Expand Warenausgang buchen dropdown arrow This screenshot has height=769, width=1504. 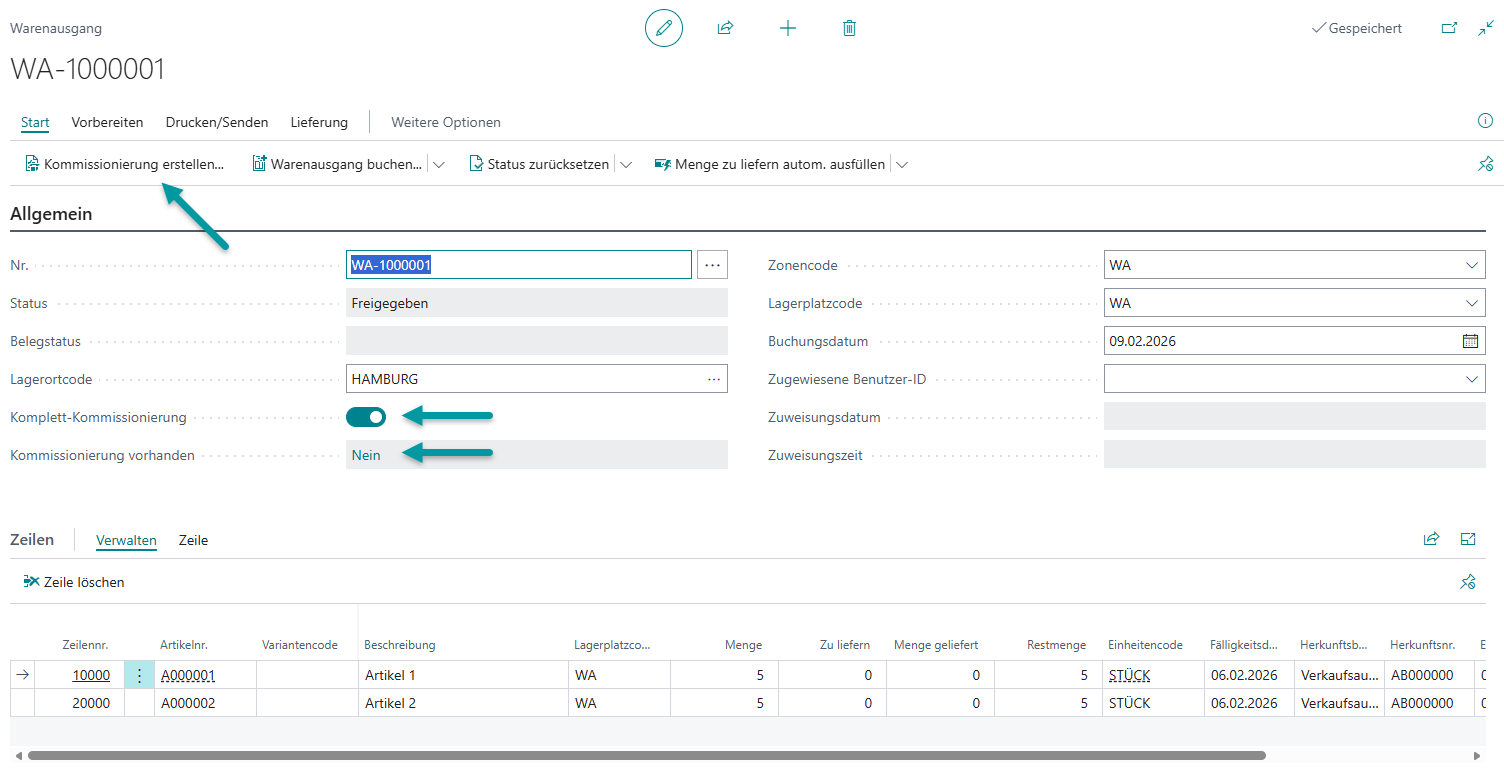click(x=438, y=164)
